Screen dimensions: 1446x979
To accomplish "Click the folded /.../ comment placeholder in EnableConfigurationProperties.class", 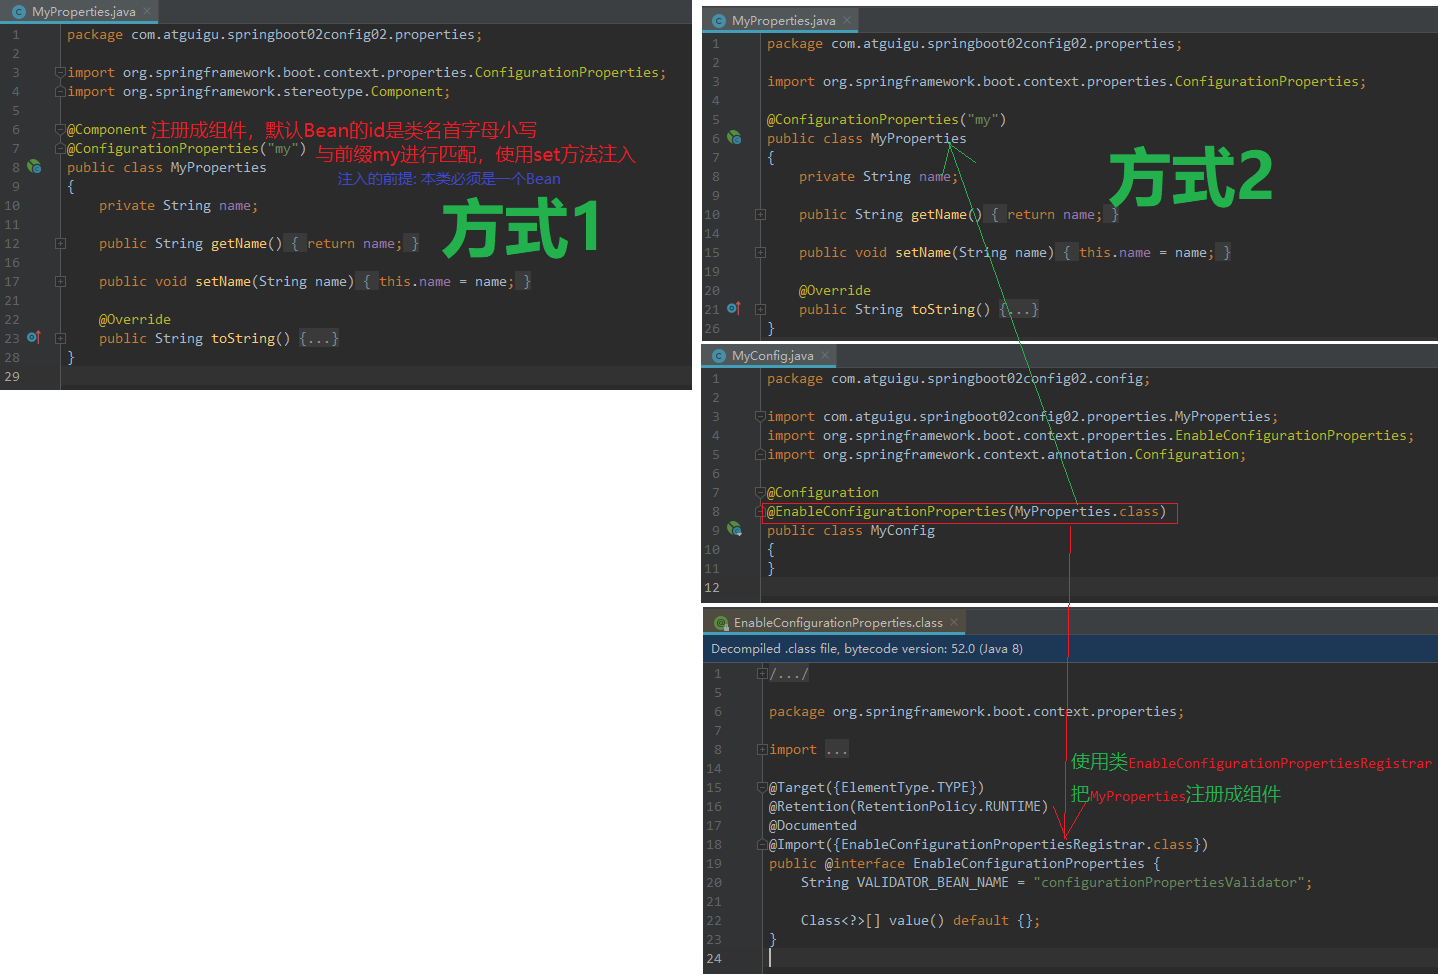I will click(789, 673).
